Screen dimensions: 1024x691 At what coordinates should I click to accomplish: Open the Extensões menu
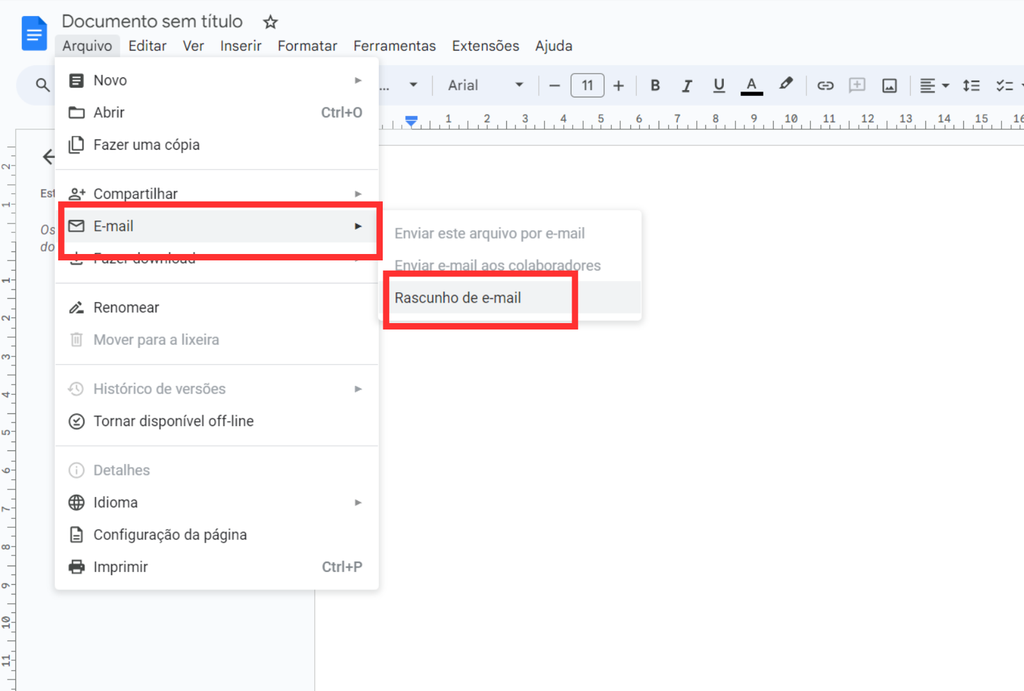pyautogui.click(x=485, y=46)
